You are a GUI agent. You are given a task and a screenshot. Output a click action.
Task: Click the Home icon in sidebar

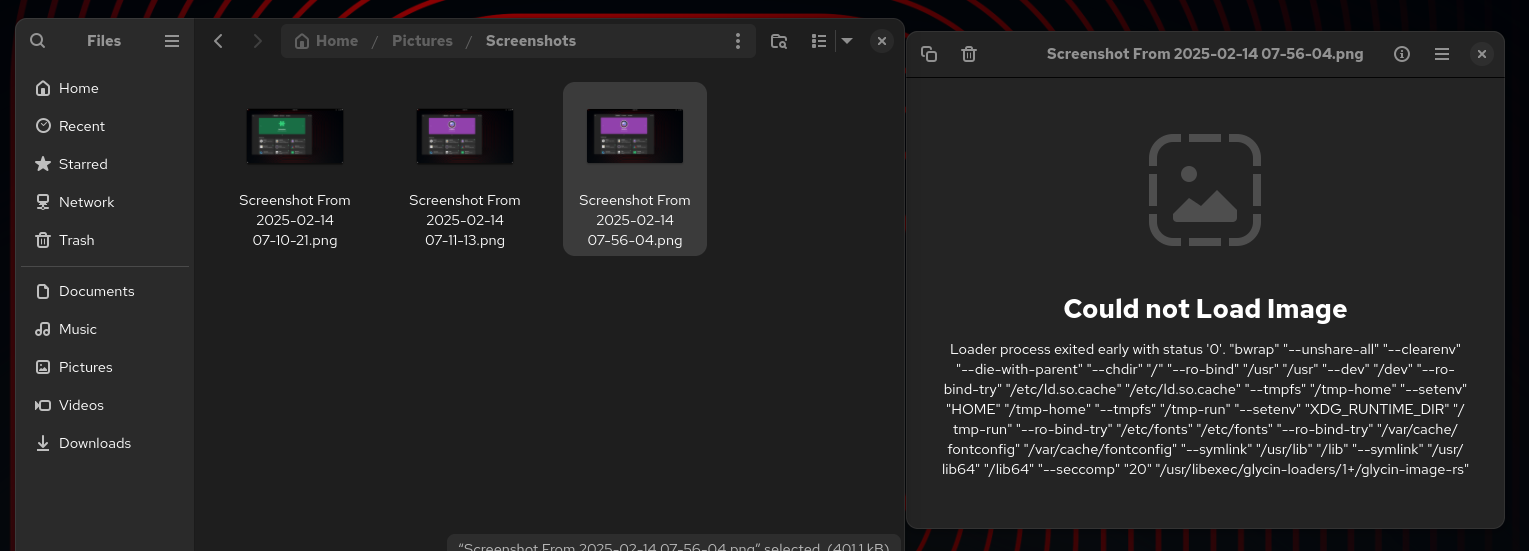(43, 88)
